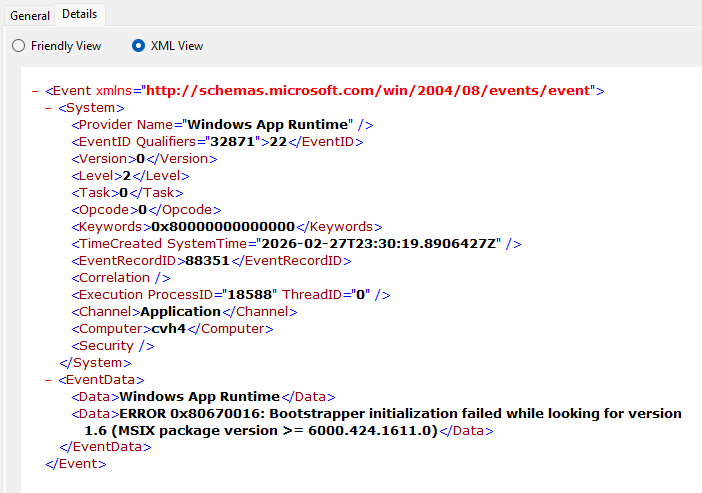Image resolution: width=702 pixels, height=493 pixels.
Task: Click the Opcode element line
Action: [x=146, y=210]
